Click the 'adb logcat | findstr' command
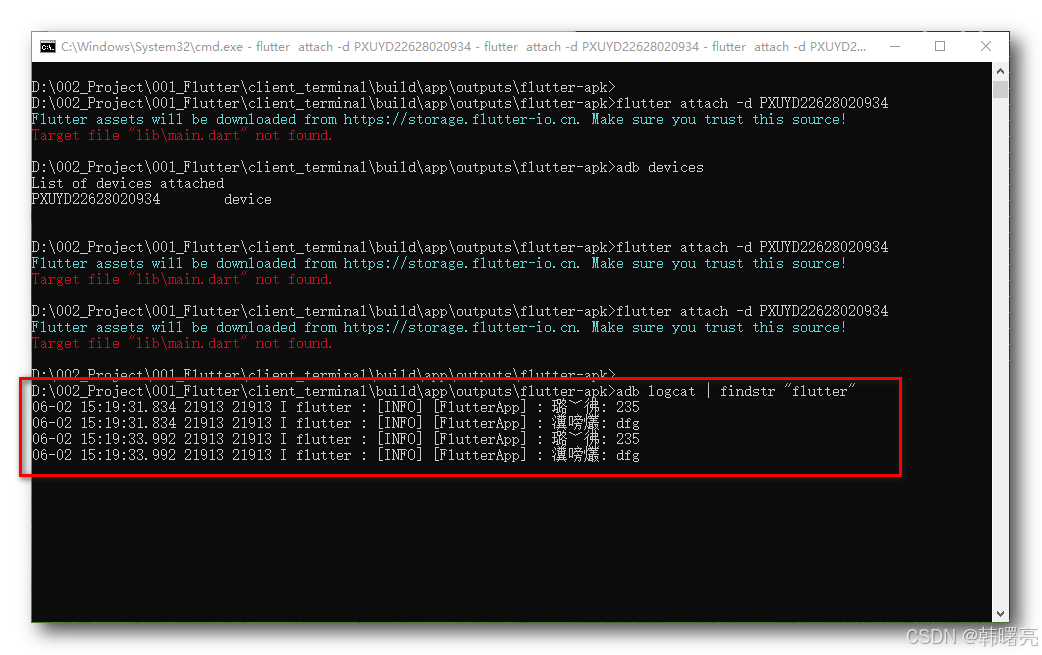This screenshot has width=1042, height=655. point(736,391)
